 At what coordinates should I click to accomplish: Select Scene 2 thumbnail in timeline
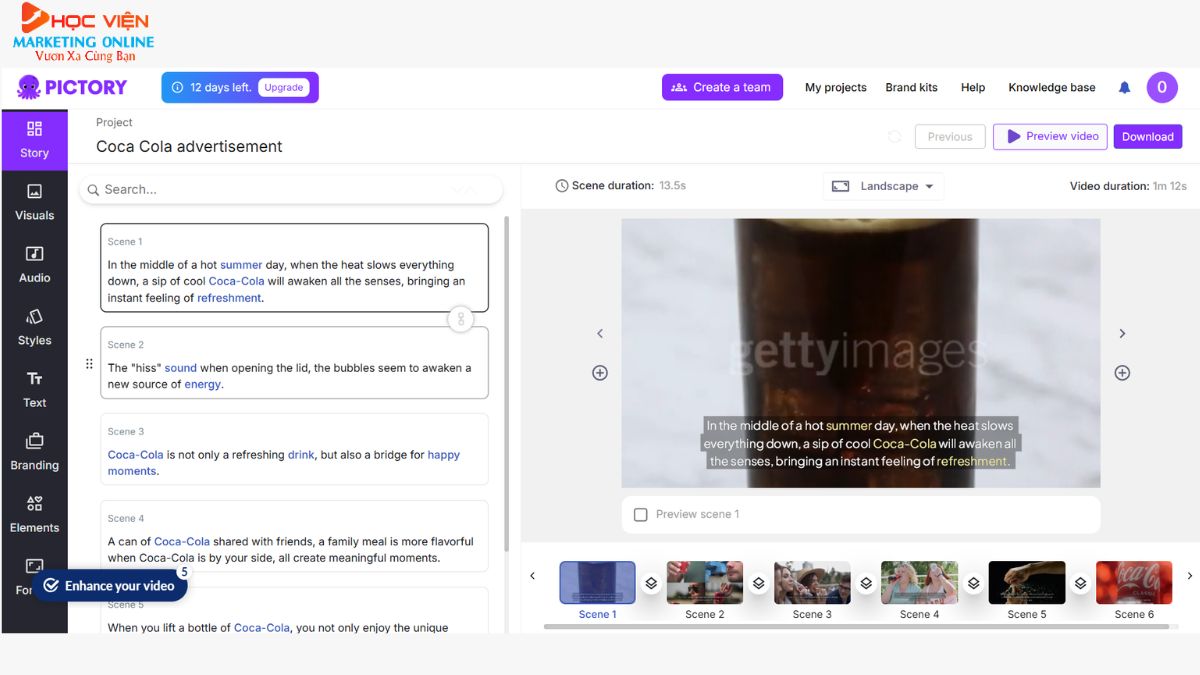tap(705, 583)
